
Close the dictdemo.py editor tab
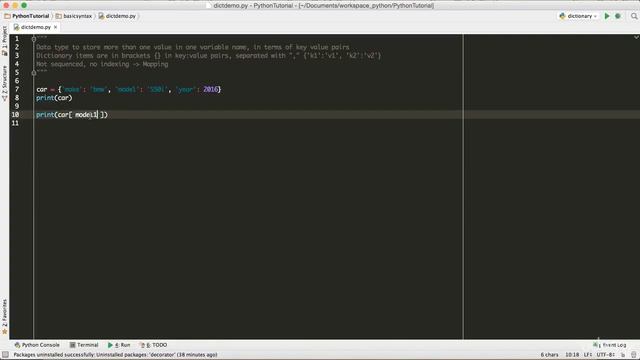tap(56, 27)
